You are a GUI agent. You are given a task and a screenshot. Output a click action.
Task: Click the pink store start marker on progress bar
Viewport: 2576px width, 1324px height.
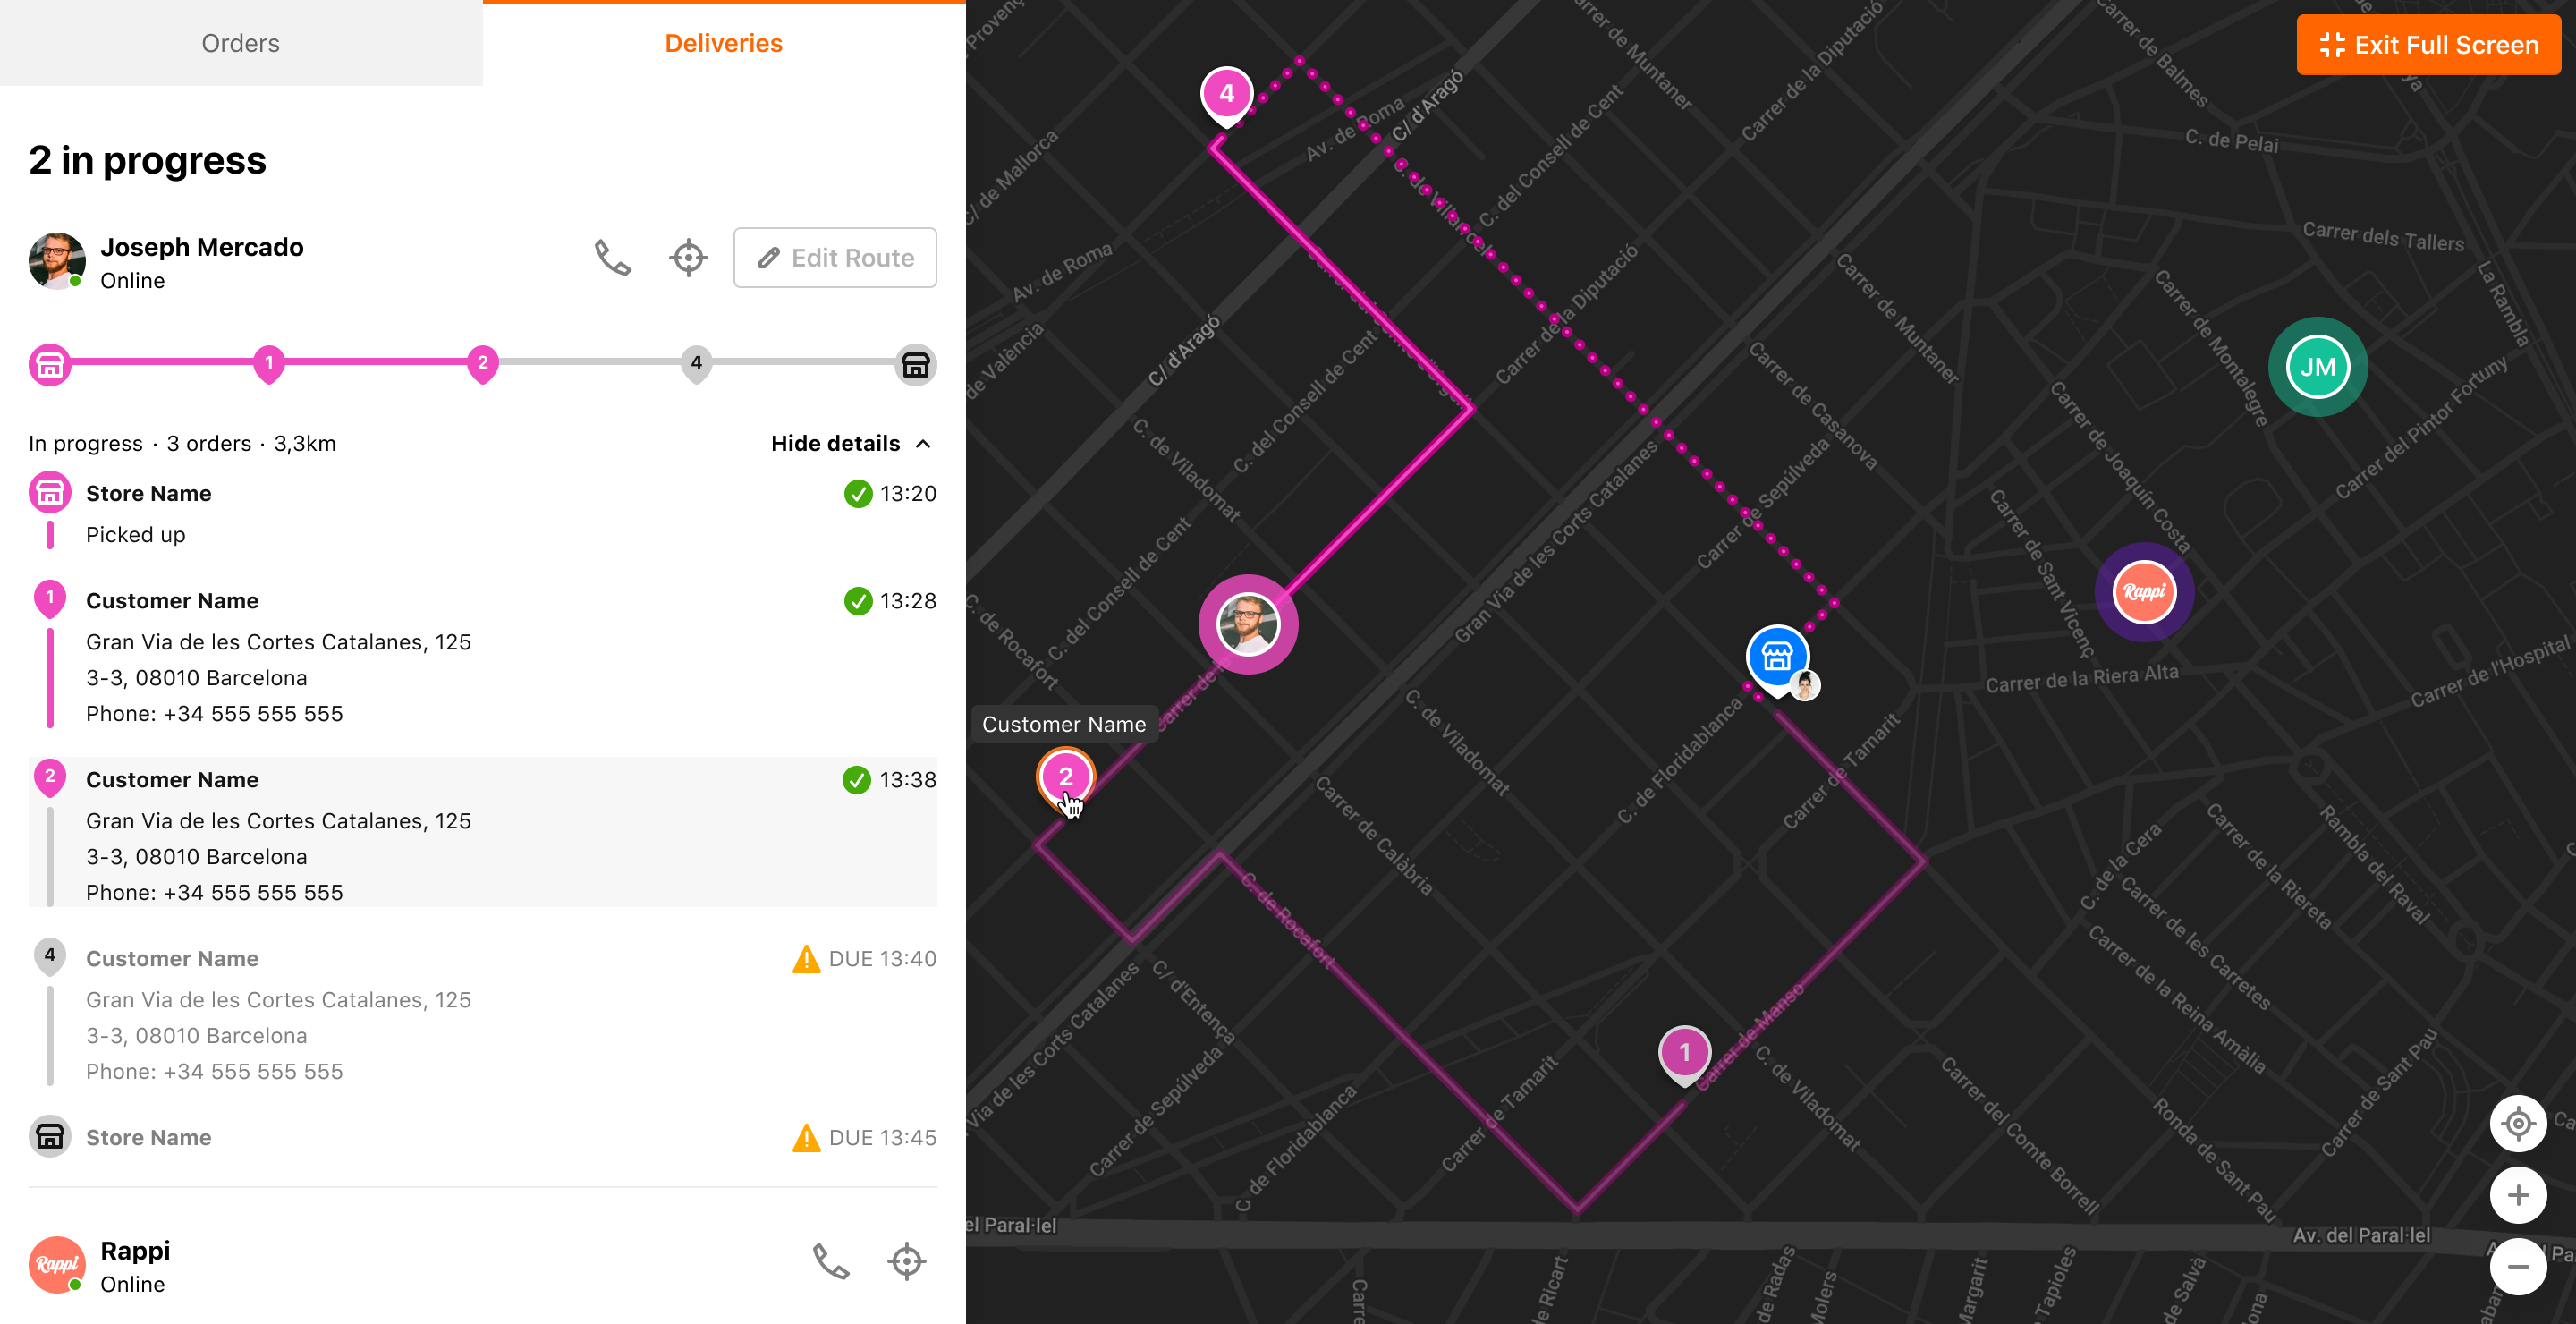pos(50,365)
